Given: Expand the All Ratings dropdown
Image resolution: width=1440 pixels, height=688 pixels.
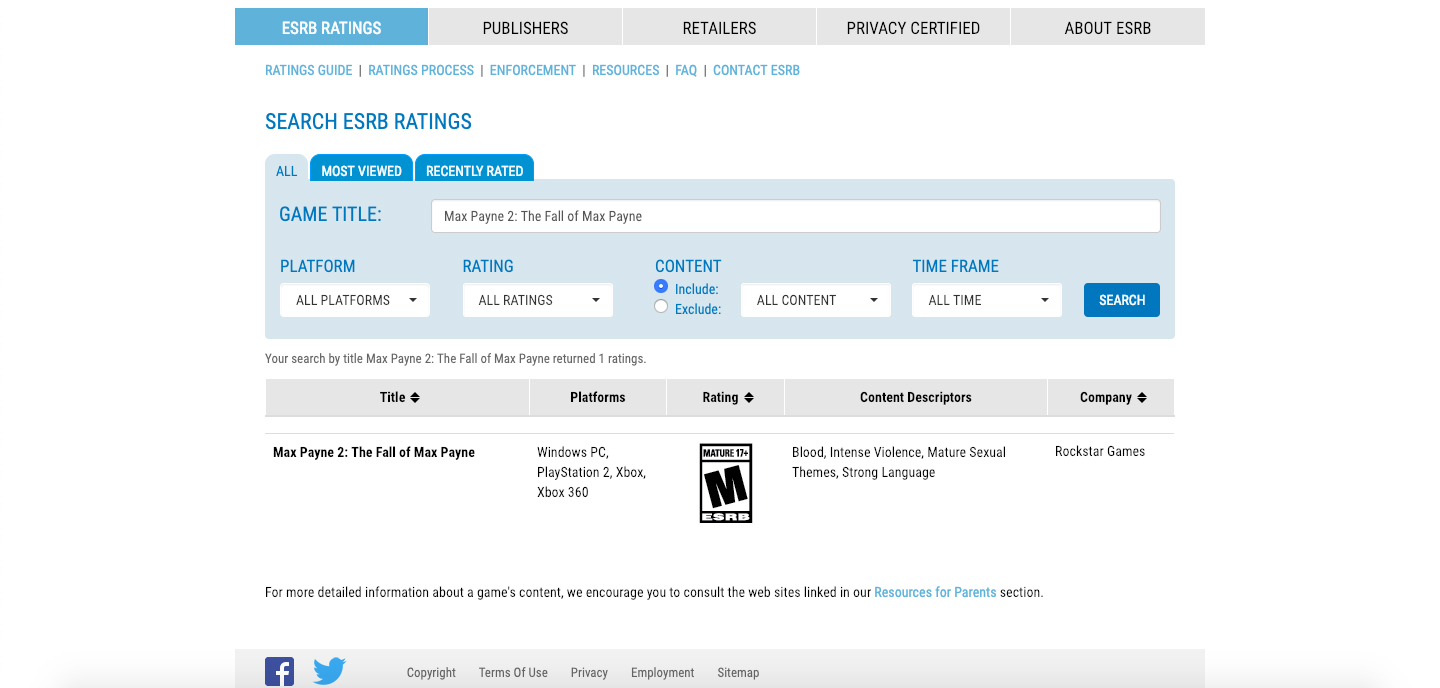Looking at the screenshot, I should click(538, 300).
